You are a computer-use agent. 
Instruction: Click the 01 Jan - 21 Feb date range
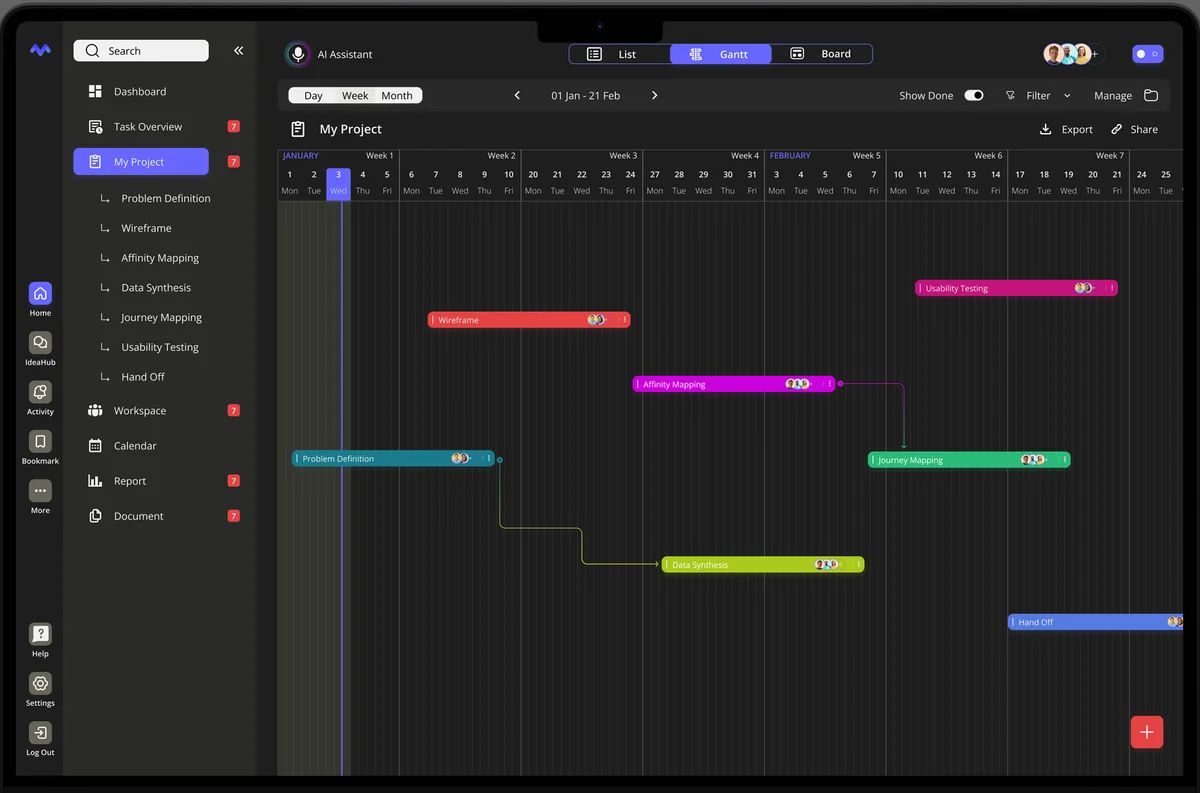[x=586, y=96]
